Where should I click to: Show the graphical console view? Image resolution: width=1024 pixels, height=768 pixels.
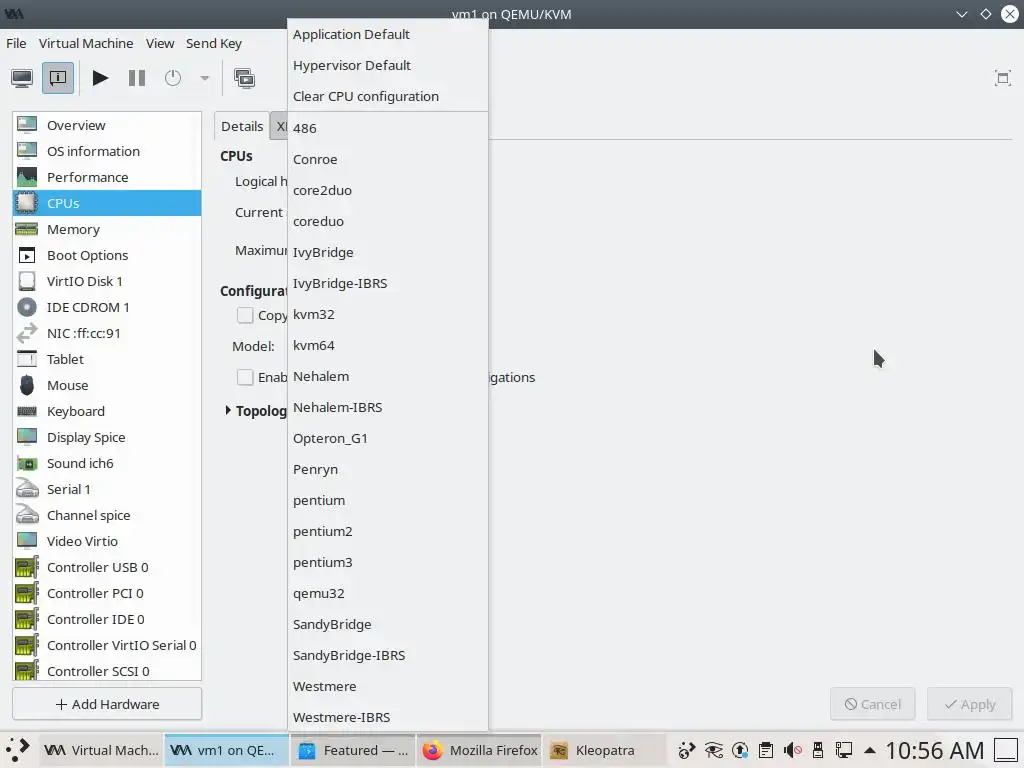point(22,78)
